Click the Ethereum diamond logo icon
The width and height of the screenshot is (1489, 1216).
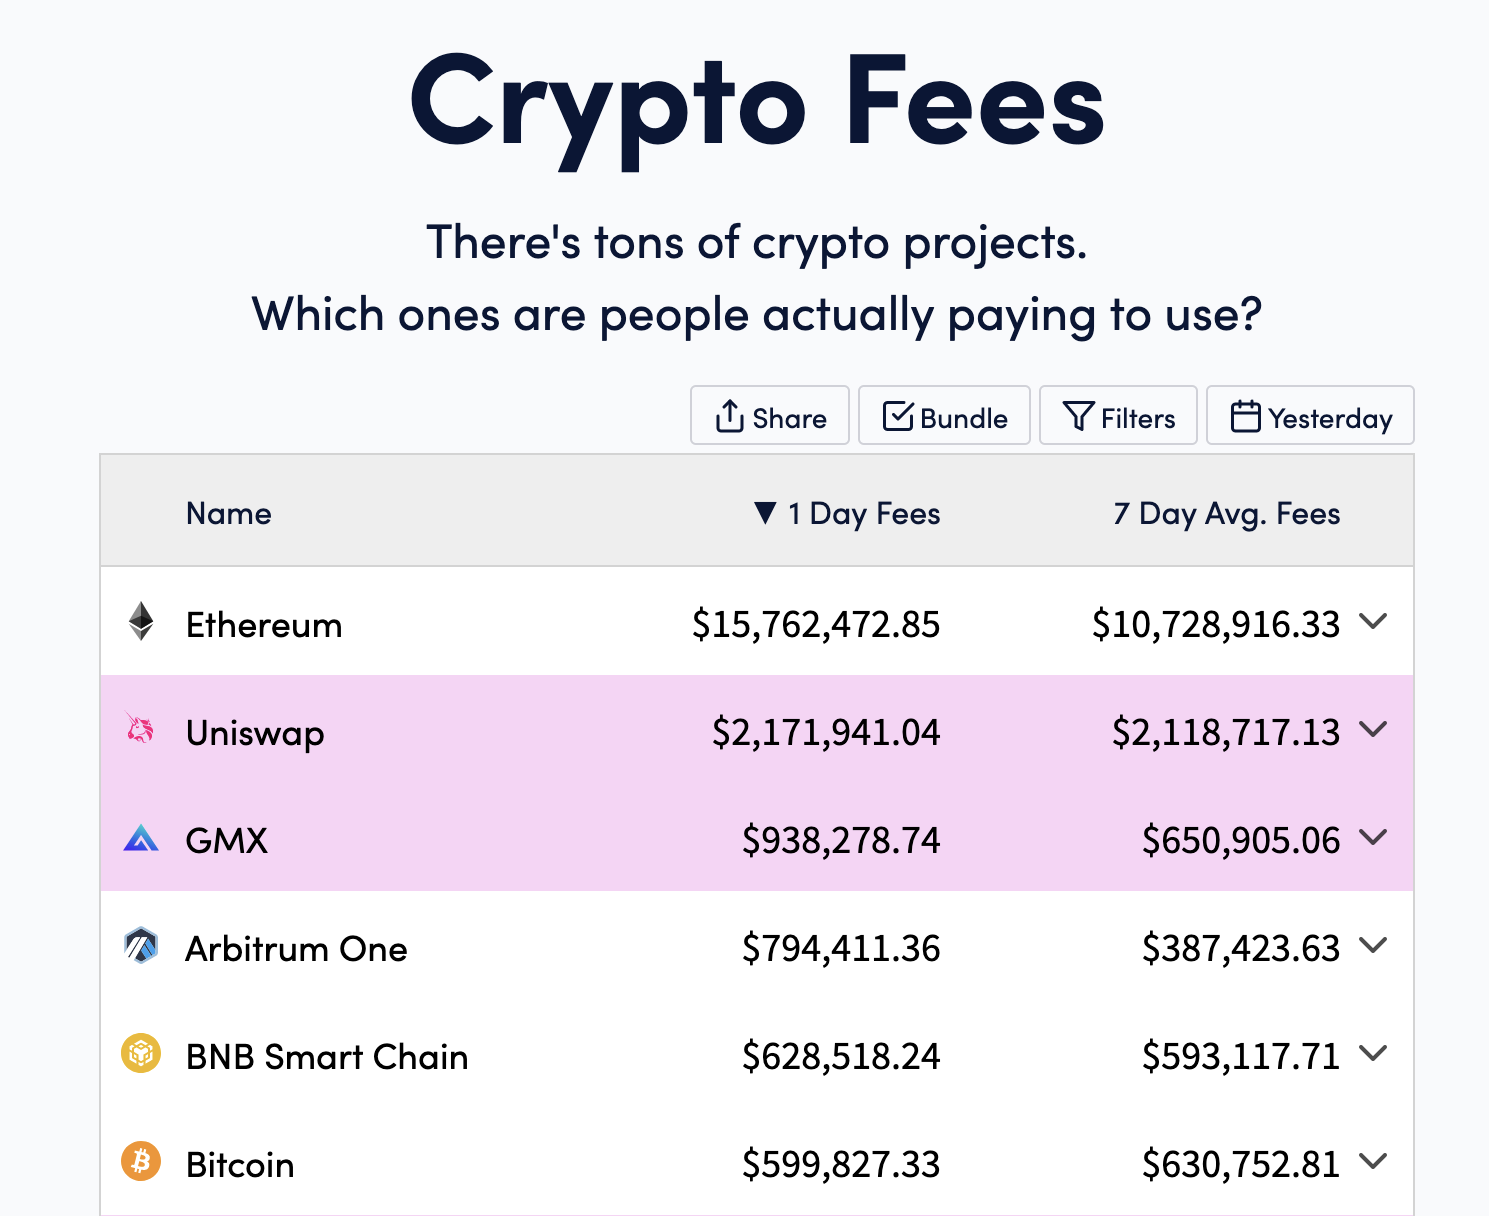coord(141,622)
